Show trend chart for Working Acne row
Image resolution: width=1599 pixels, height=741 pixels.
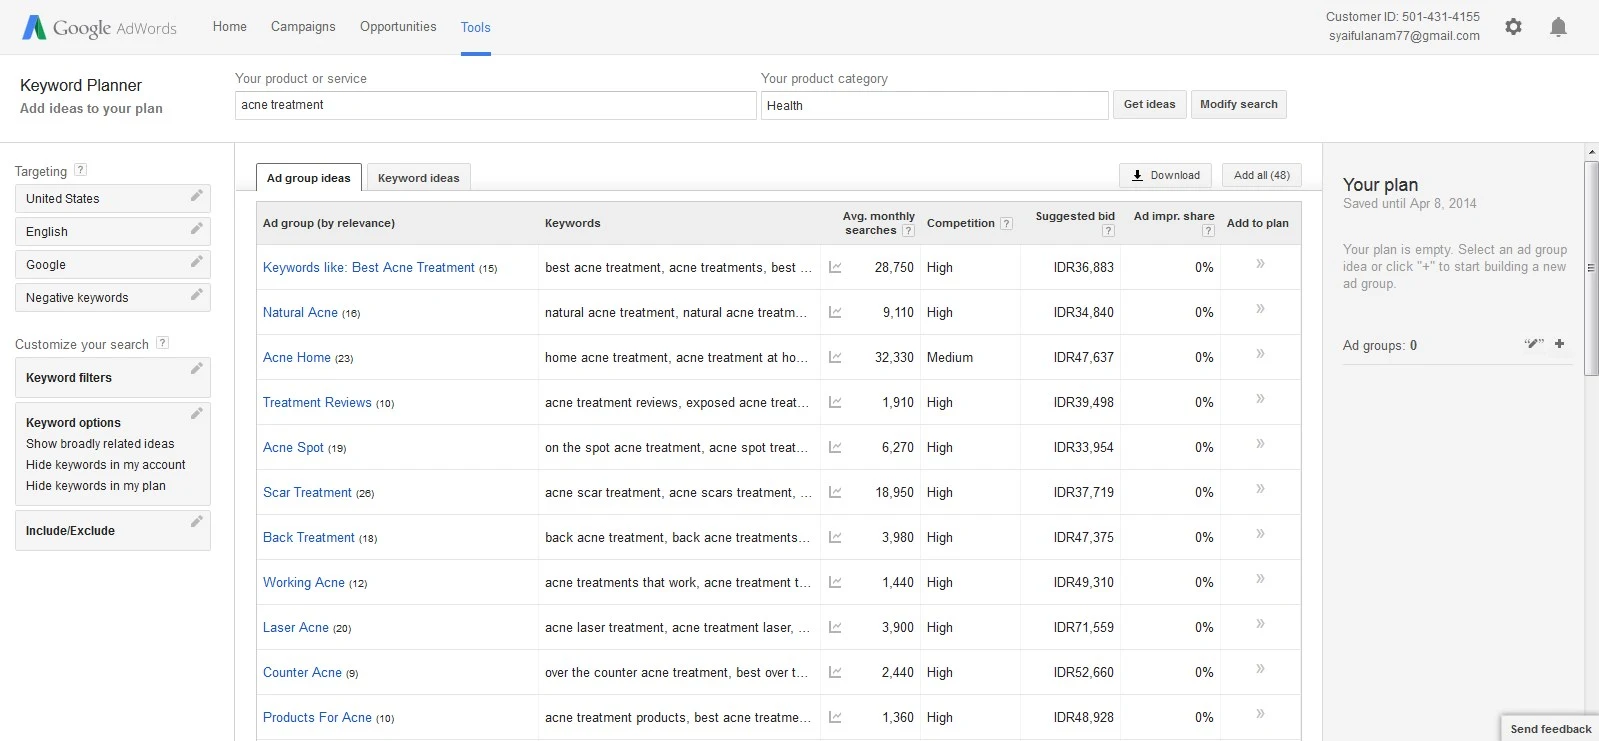pyautogui.click(x=835, y=583)
